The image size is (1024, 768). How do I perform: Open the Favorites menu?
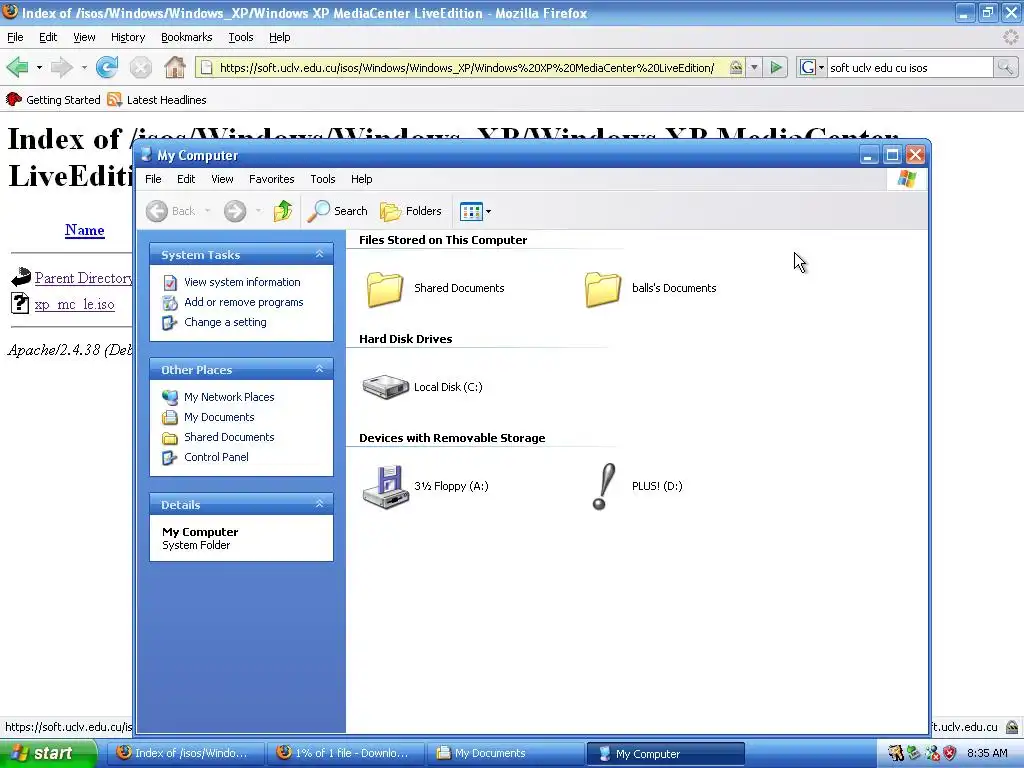272,179
